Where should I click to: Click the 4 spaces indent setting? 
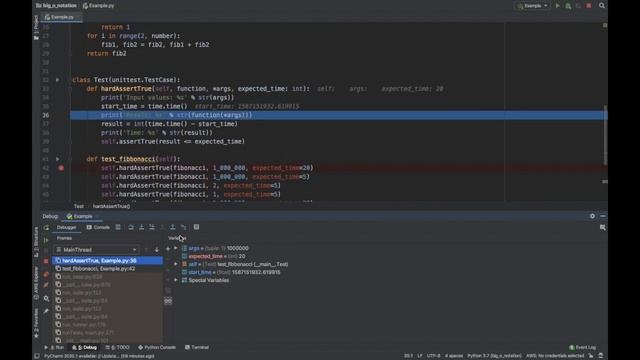(x=453, y=356)
